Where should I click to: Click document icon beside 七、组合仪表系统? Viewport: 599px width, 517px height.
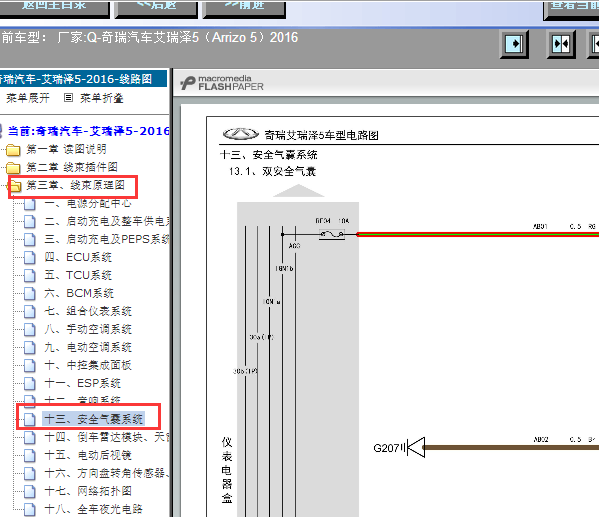pyautogui.click(x=30, y=311)
